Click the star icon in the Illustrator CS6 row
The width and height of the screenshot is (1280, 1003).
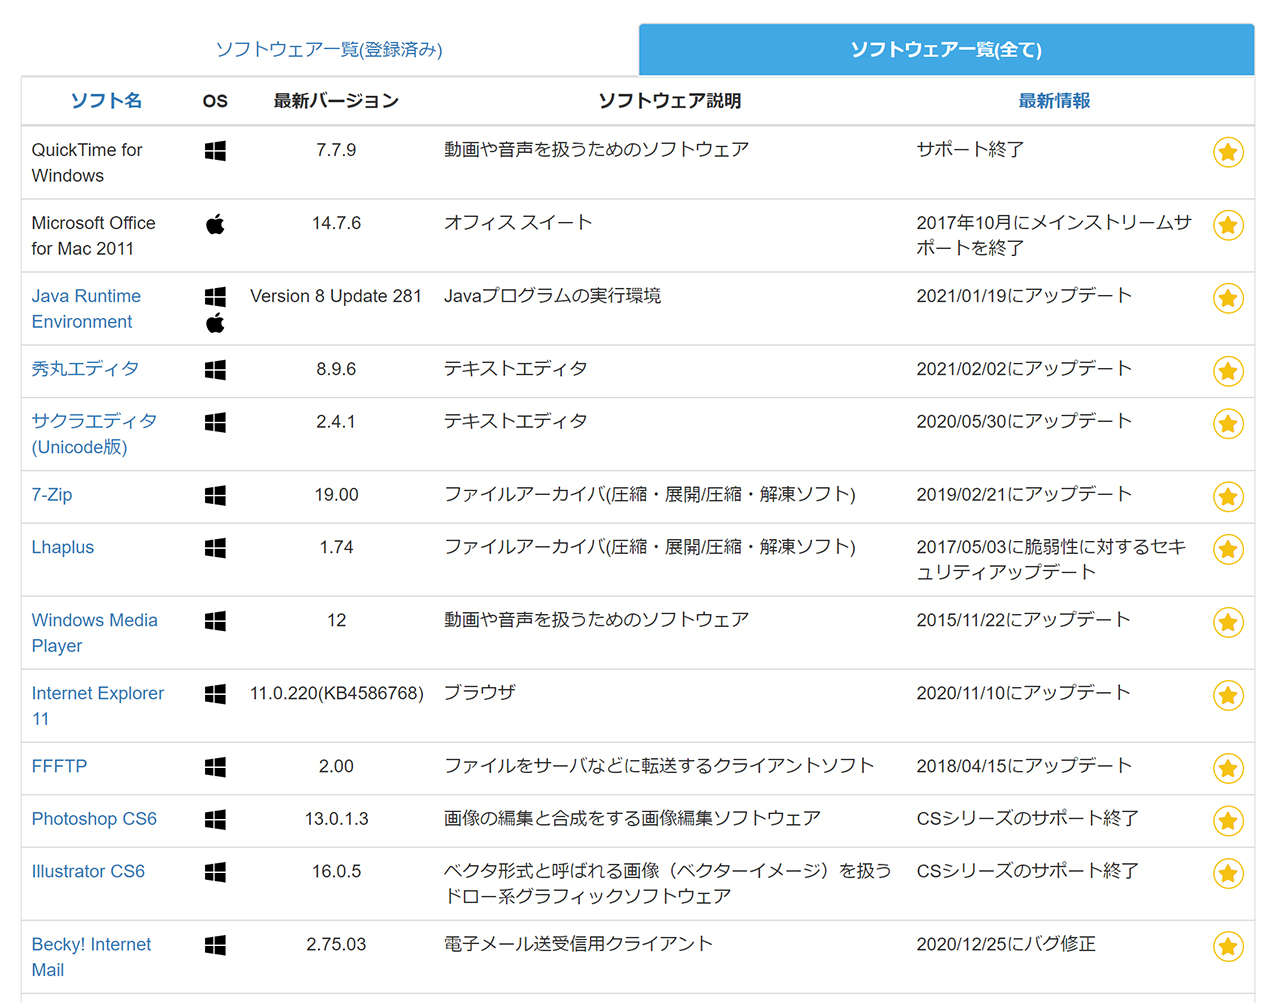[x=1228, y=873]
